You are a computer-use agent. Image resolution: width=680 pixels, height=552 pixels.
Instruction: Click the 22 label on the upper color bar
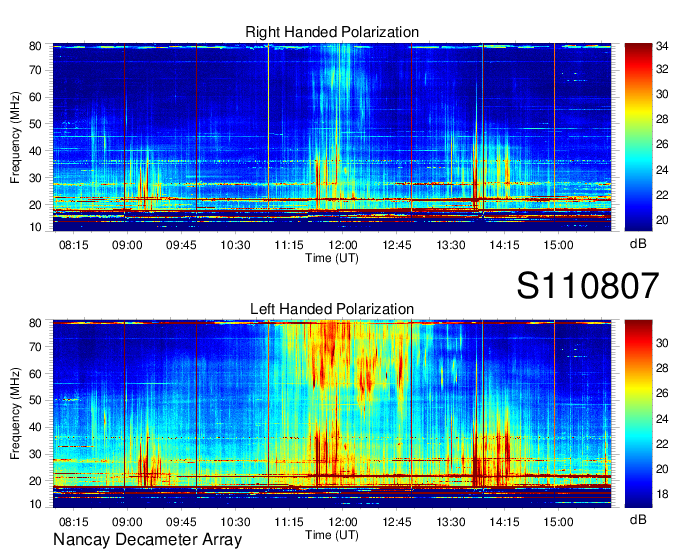point(662,195)
